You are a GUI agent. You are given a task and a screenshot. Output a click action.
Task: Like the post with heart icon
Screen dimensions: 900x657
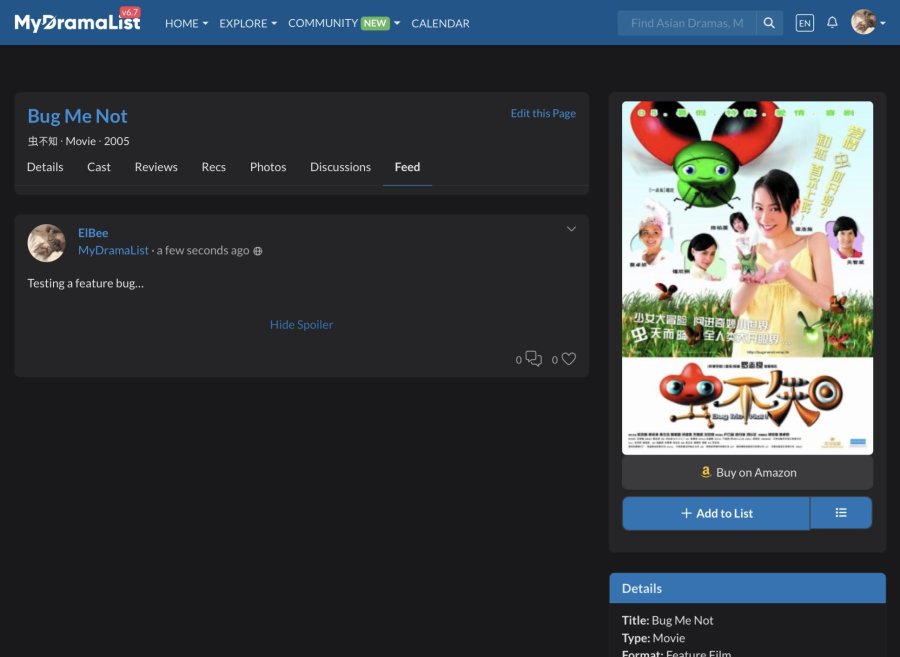[569, 359]
